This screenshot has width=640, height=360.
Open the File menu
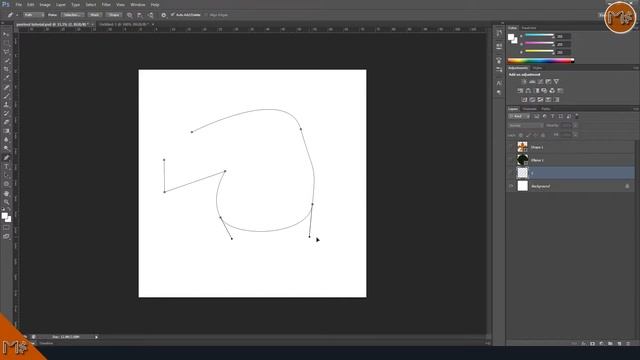[x=19, y=4]
